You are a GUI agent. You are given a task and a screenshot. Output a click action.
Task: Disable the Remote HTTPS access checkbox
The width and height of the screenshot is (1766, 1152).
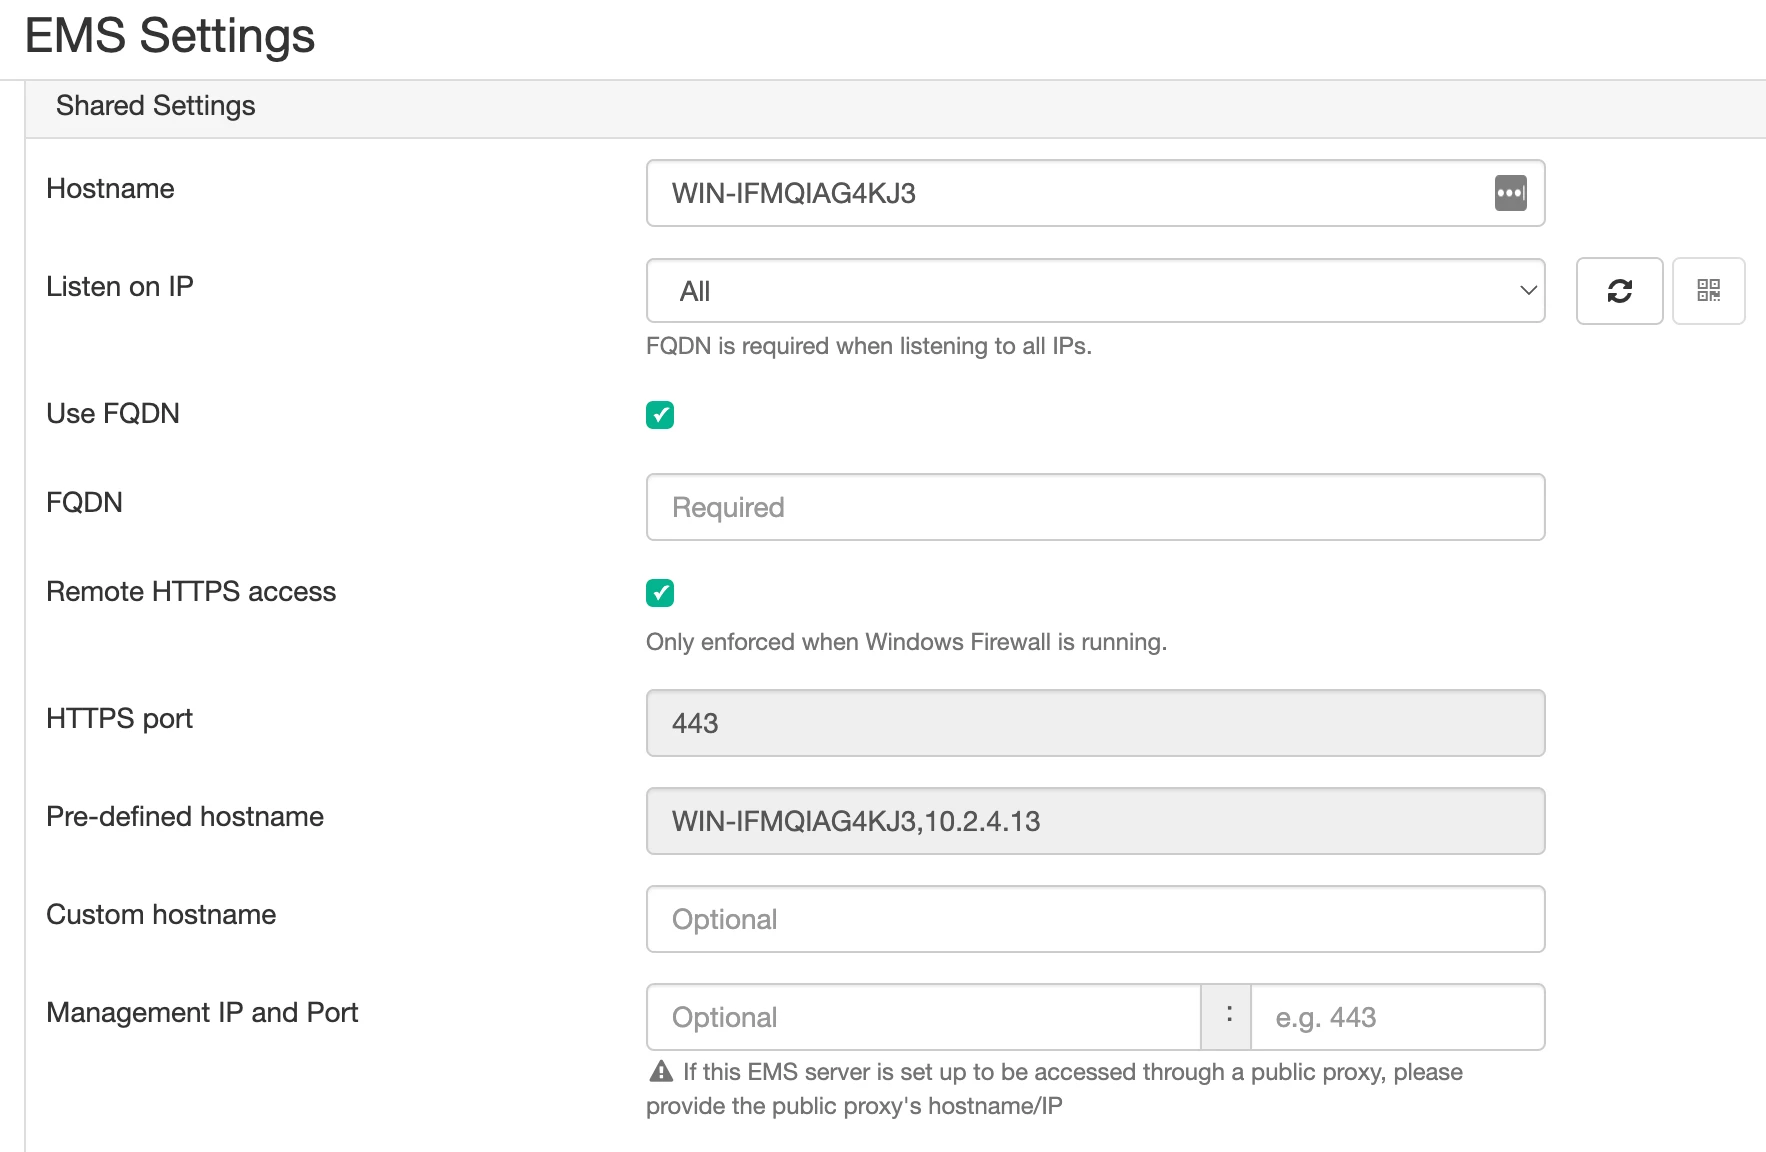[x=660, y=593]
